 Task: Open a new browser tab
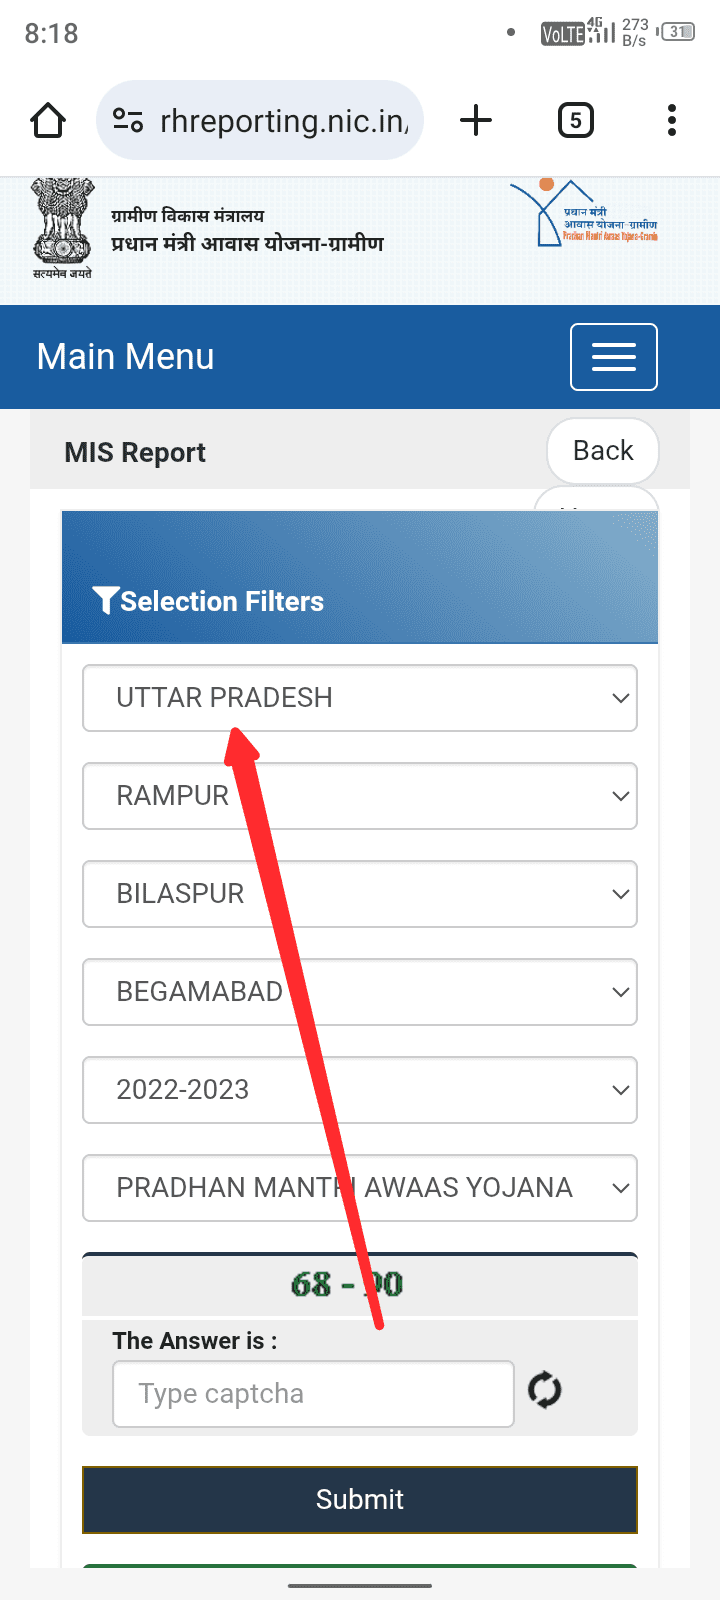pos(476,121)
